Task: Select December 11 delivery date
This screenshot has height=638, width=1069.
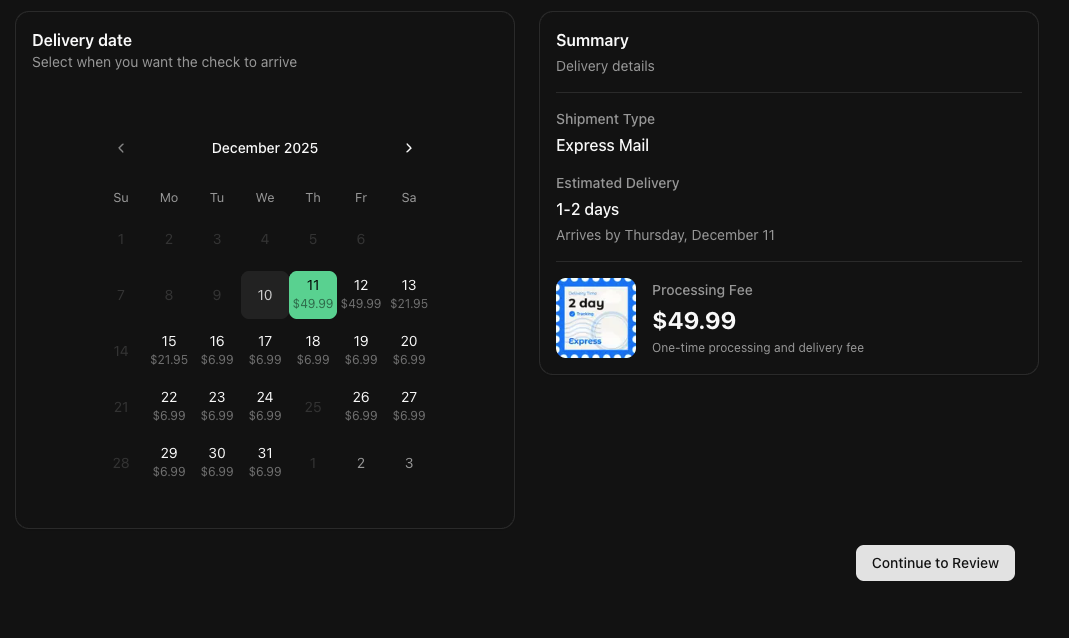Action: pyautogui.click(x=313, y=293)
